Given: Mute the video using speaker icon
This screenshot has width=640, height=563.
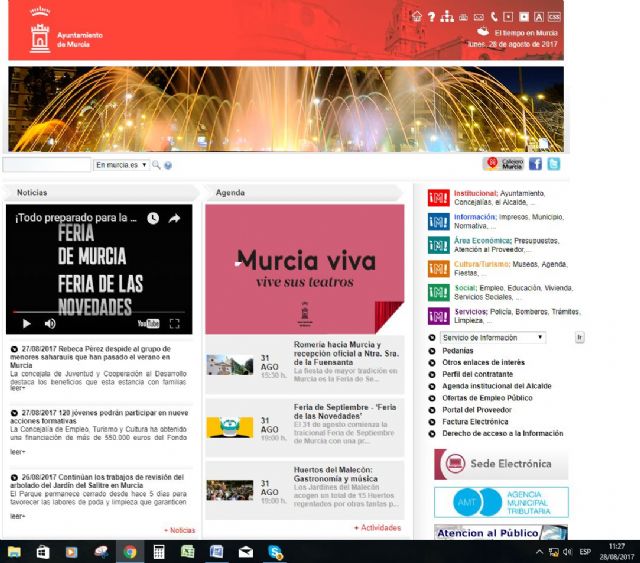Looking at the screenshot, I should point(50,323).
